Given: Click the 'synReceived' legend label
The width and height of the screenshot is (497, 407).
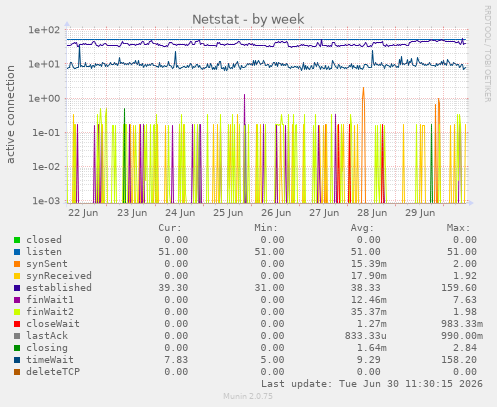Looking at the screenshot, I should tap(59, 276).
